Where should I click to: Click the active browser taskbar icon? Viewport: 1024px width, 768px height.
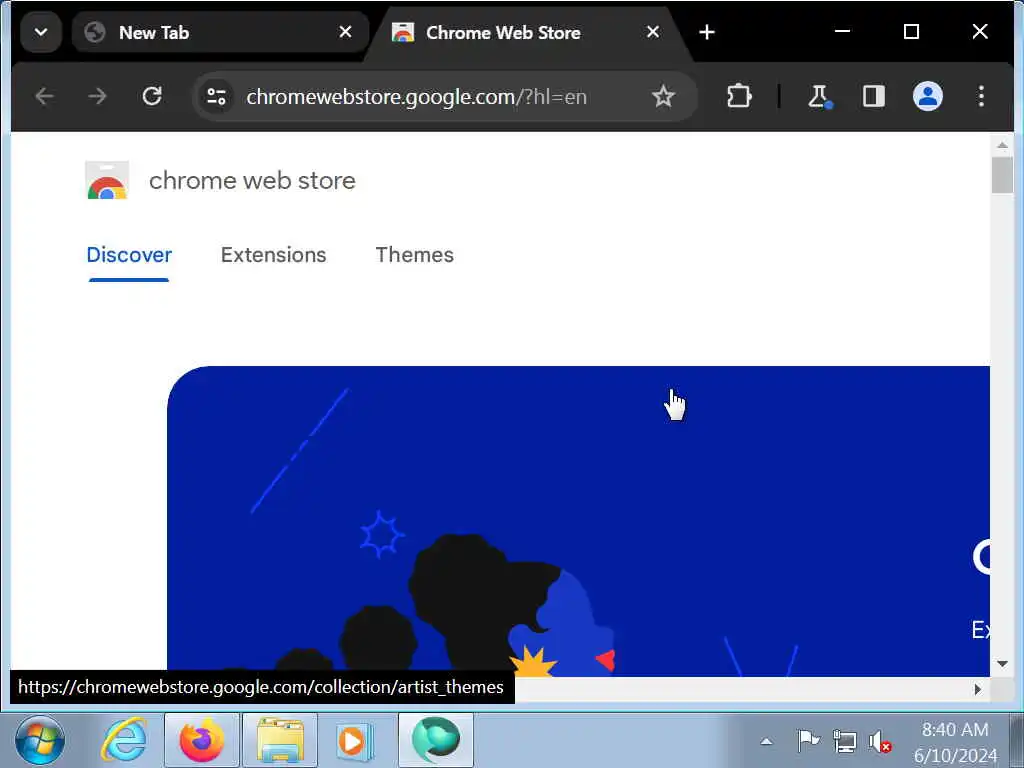(436, 741)
